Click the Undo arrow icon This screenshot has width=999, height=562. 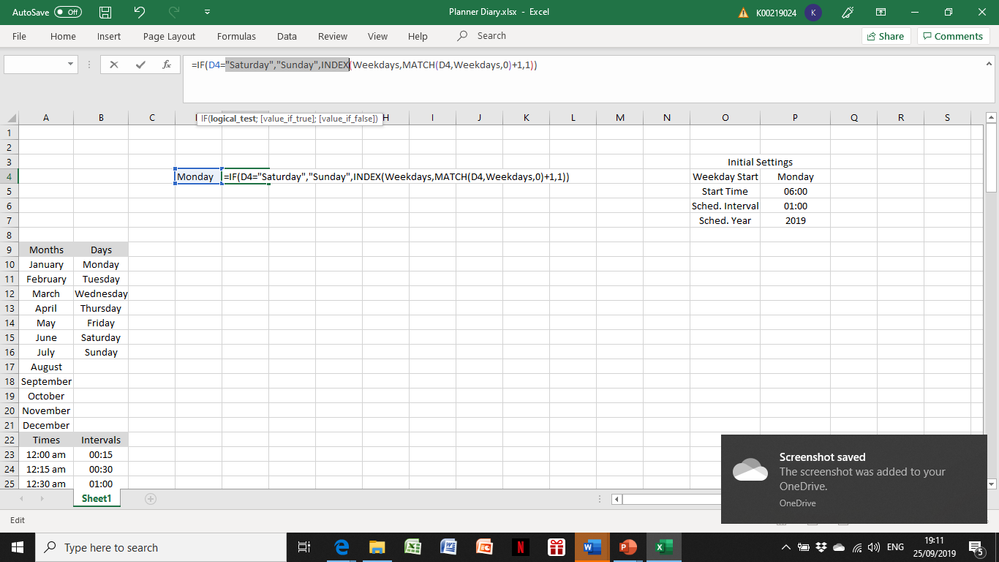pyautogui.click(x=140, y=12)
